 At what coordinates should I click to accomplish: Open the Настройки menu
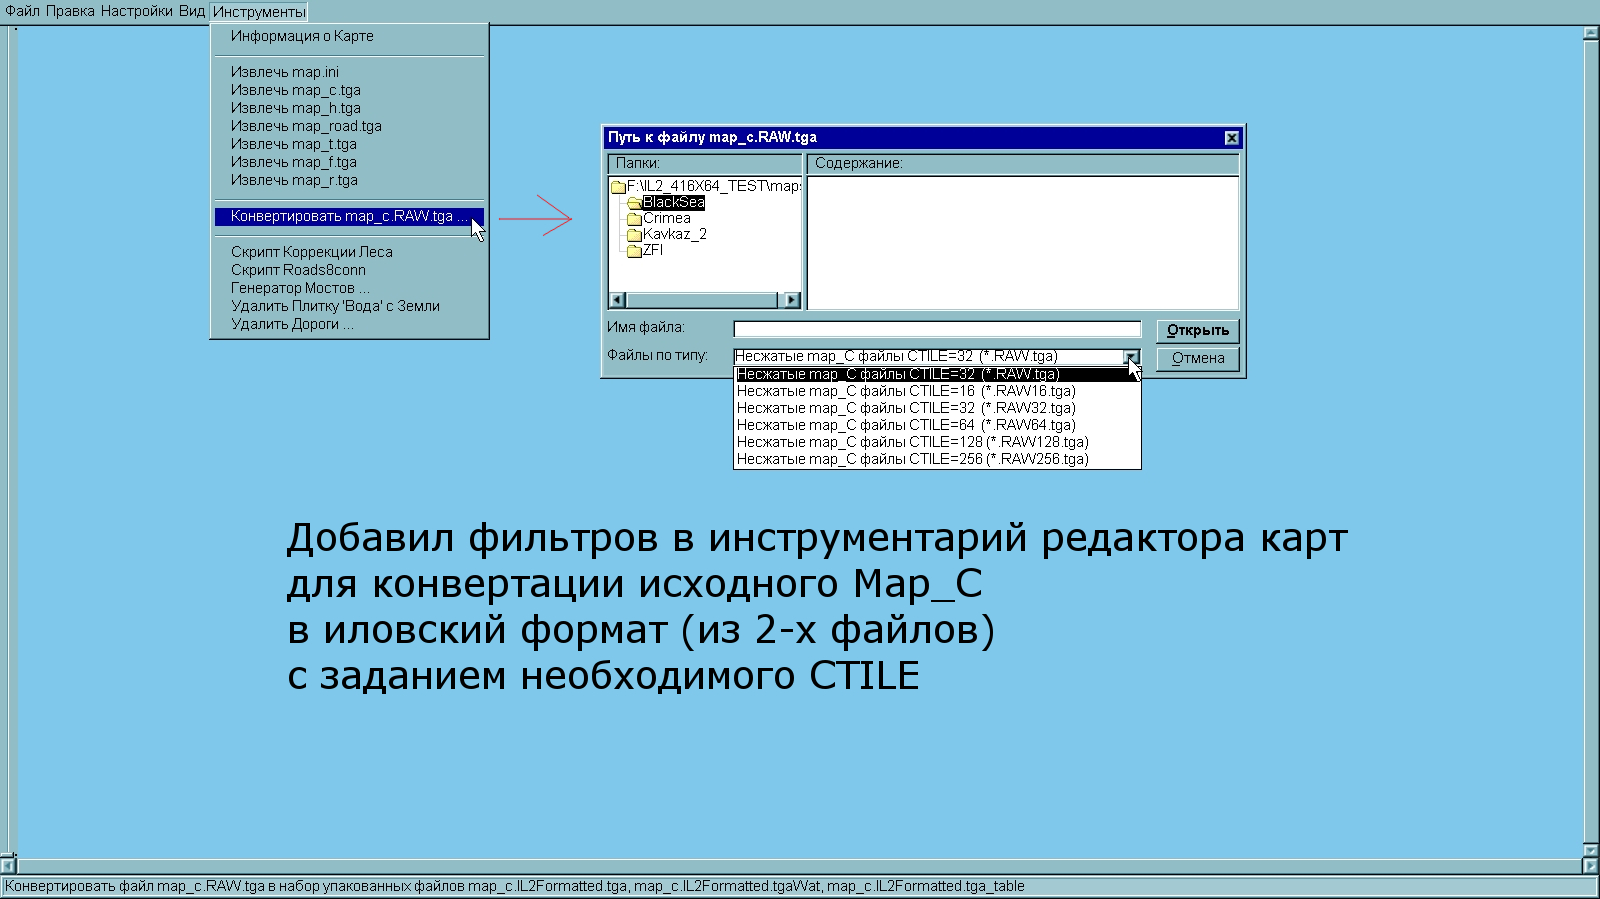(x=136, y=11)
